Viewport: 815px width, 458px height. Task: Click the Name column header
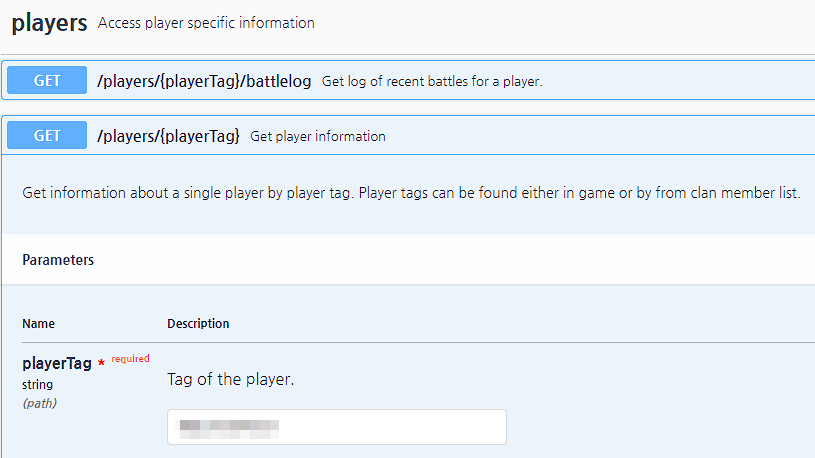pyautogui.click(x=39, y=324)
